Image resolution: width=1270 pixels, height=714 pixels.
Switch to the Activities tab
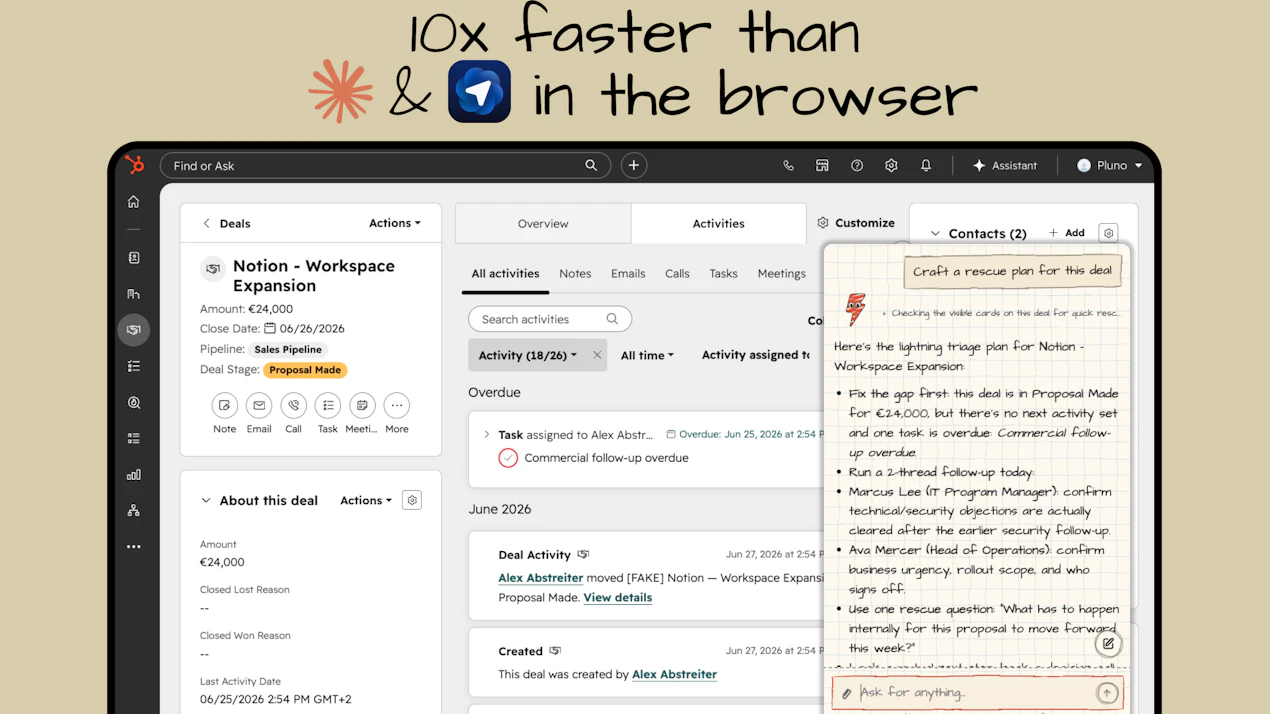(x=718, y=224)
